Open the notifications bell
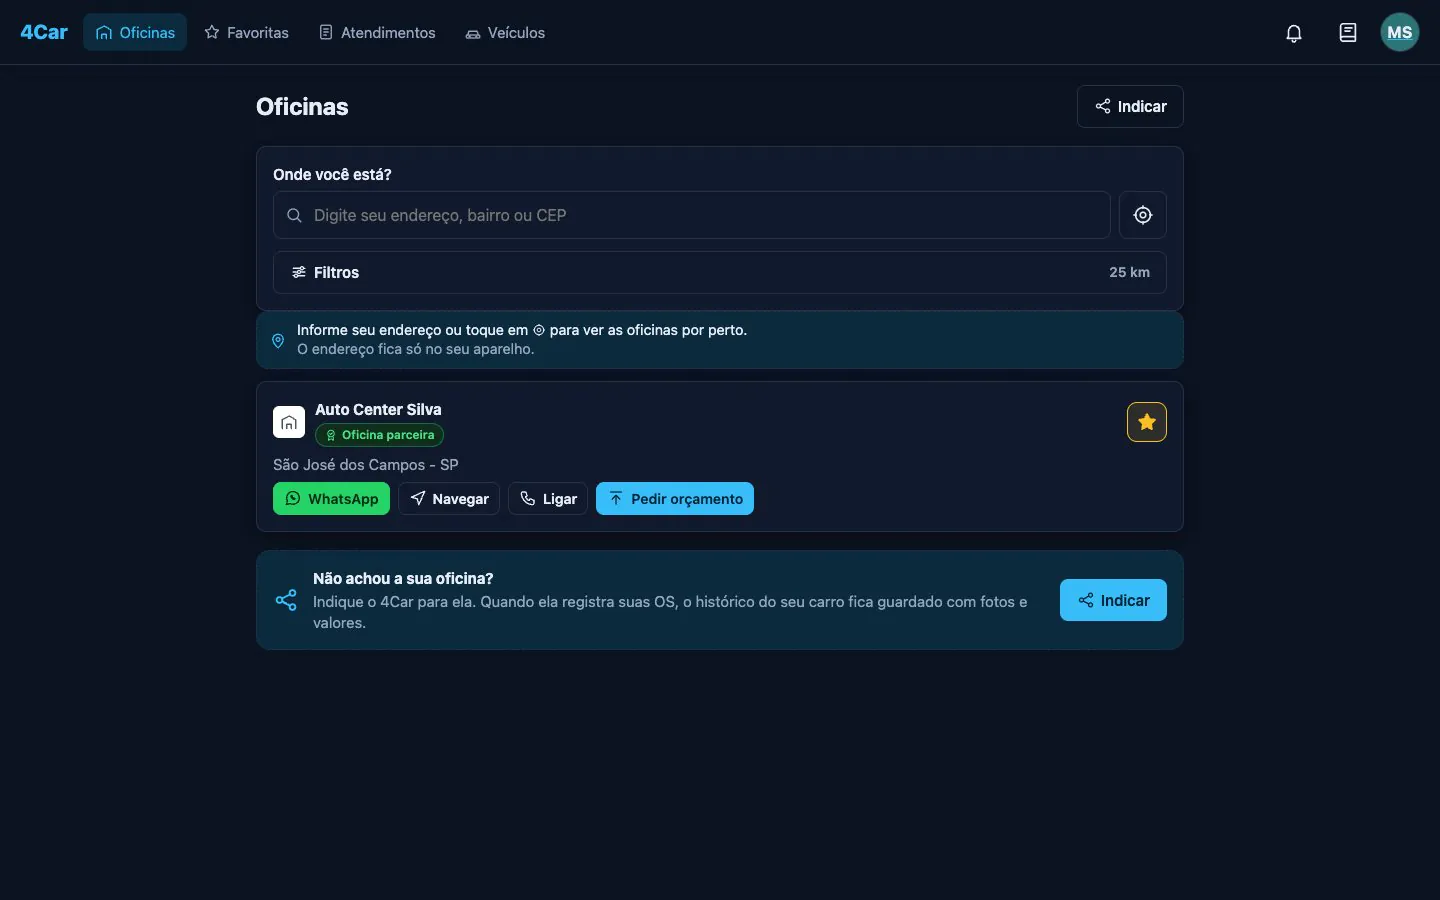Image resolution: width=1440 pixels, height=900 pixels. click(1294, 33)
